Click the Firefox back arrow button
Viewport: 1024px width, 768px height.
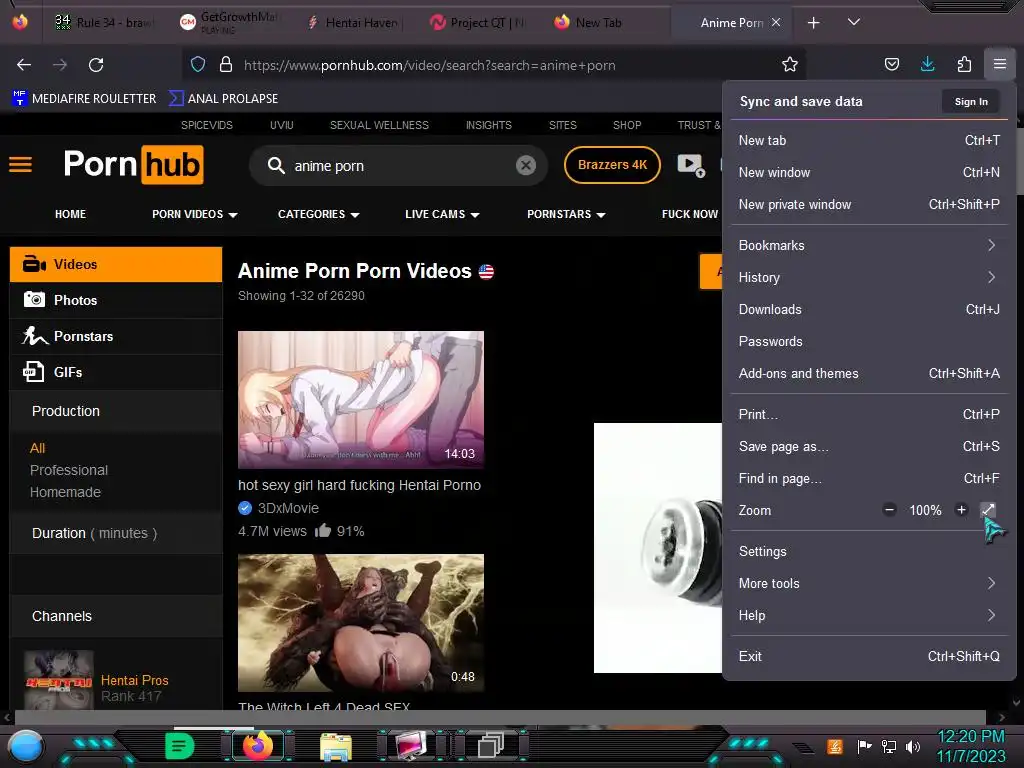[x=24, y=65]
